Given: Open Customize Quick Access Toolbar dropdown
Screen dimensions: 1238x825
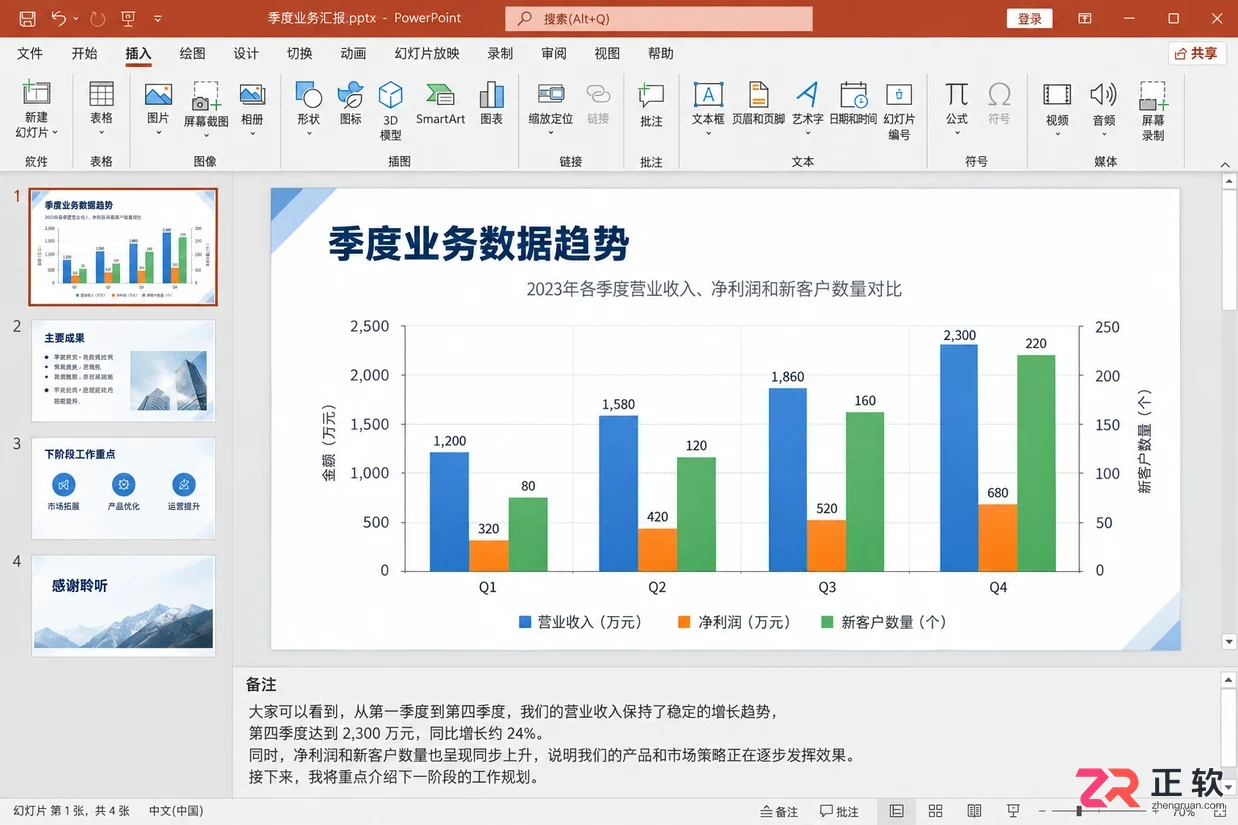Looking at the screenshot, I should (158, 19).
